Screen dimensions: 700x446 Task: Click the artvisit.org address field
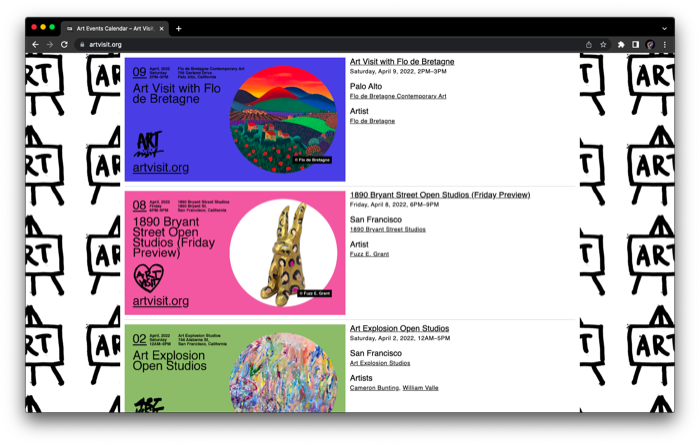pos(330,45)
